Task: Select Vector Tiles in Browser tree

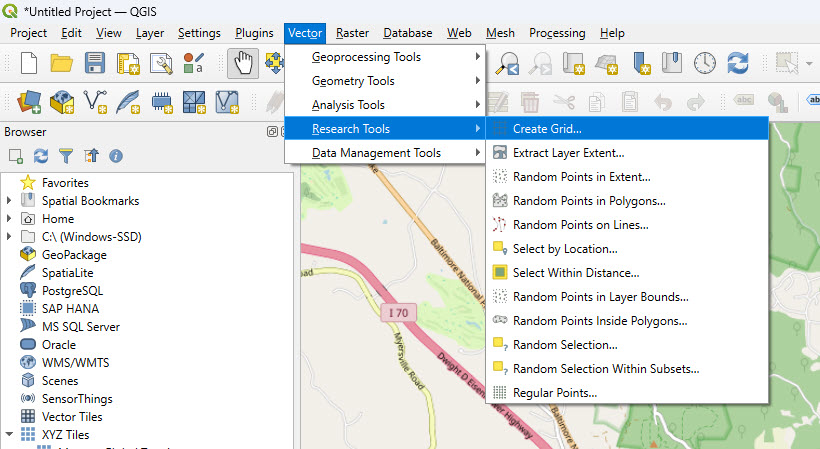Action: click(72, 417)
